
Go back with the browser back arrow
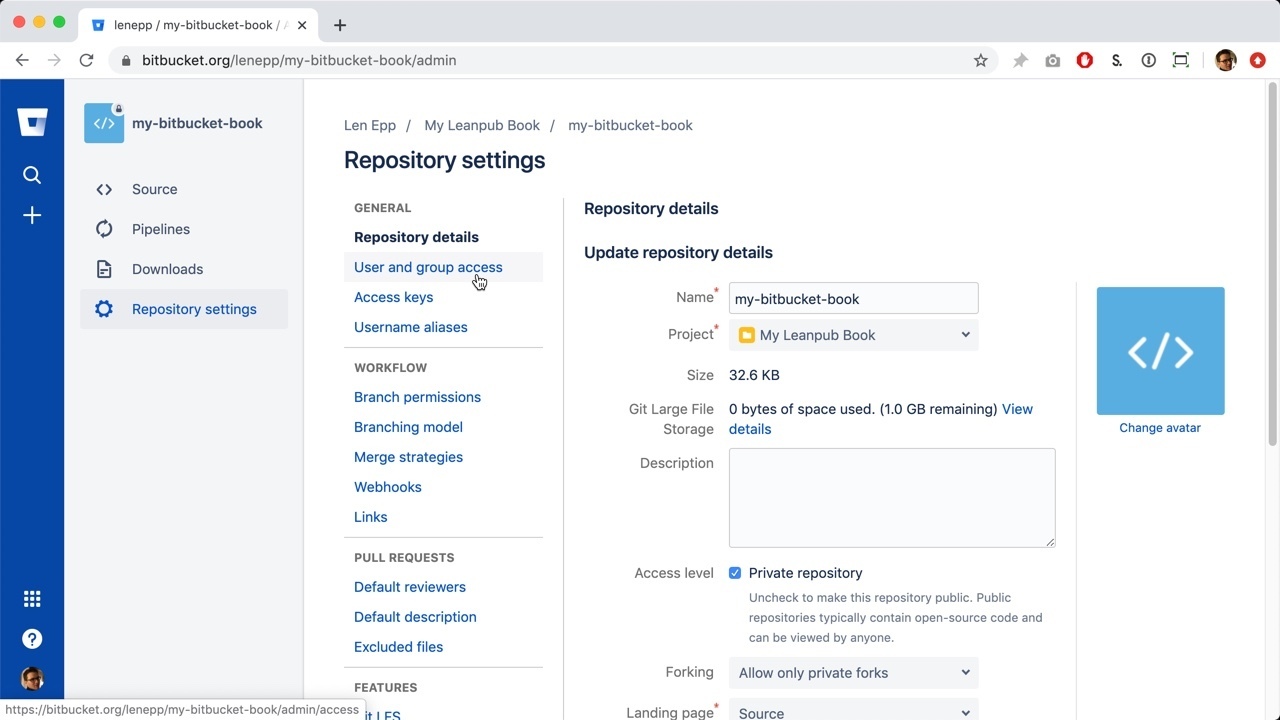22,60
